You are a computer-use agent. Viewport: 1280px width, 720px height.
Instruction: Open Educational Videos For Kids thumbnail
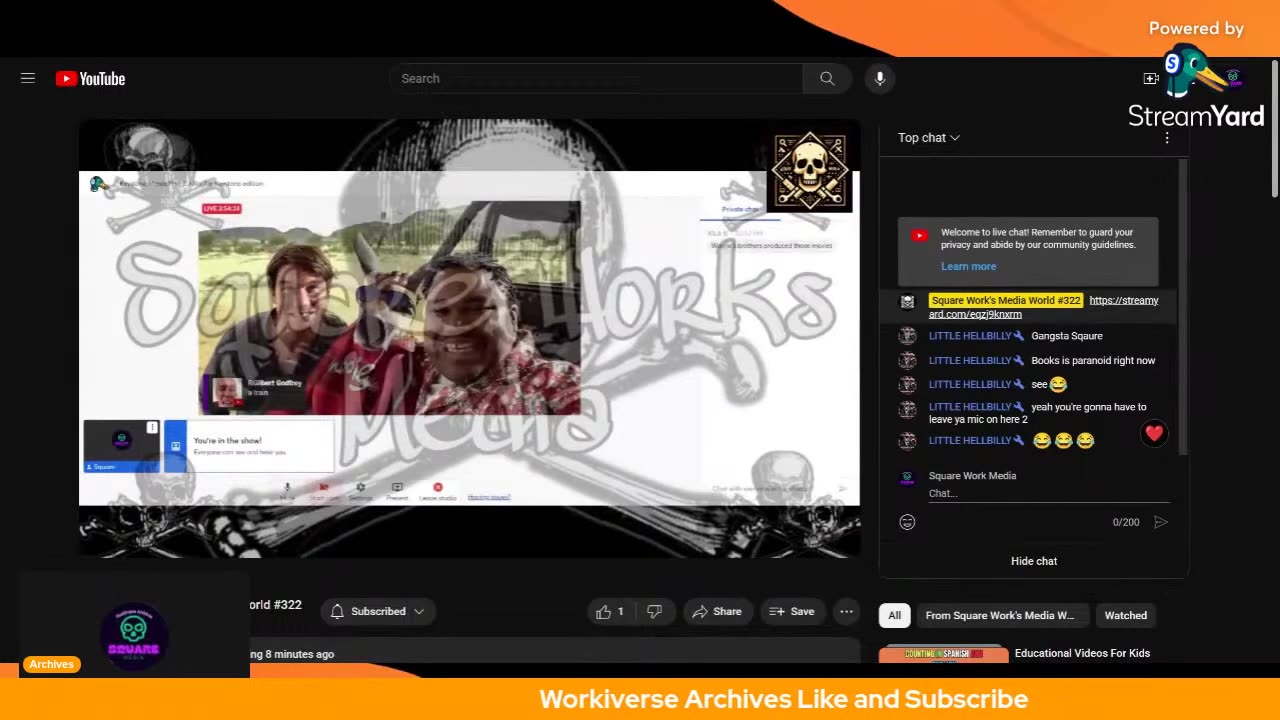click(x=943, y=654)
